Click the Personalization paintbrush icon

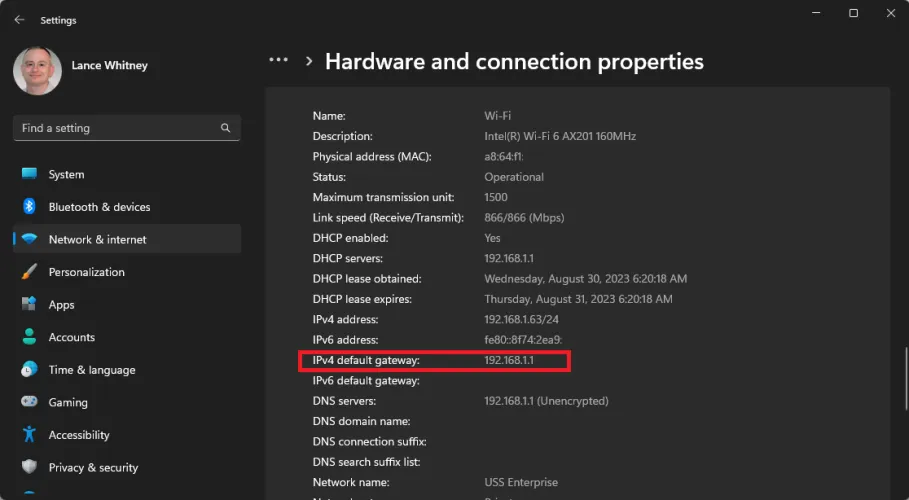(29, 272)
